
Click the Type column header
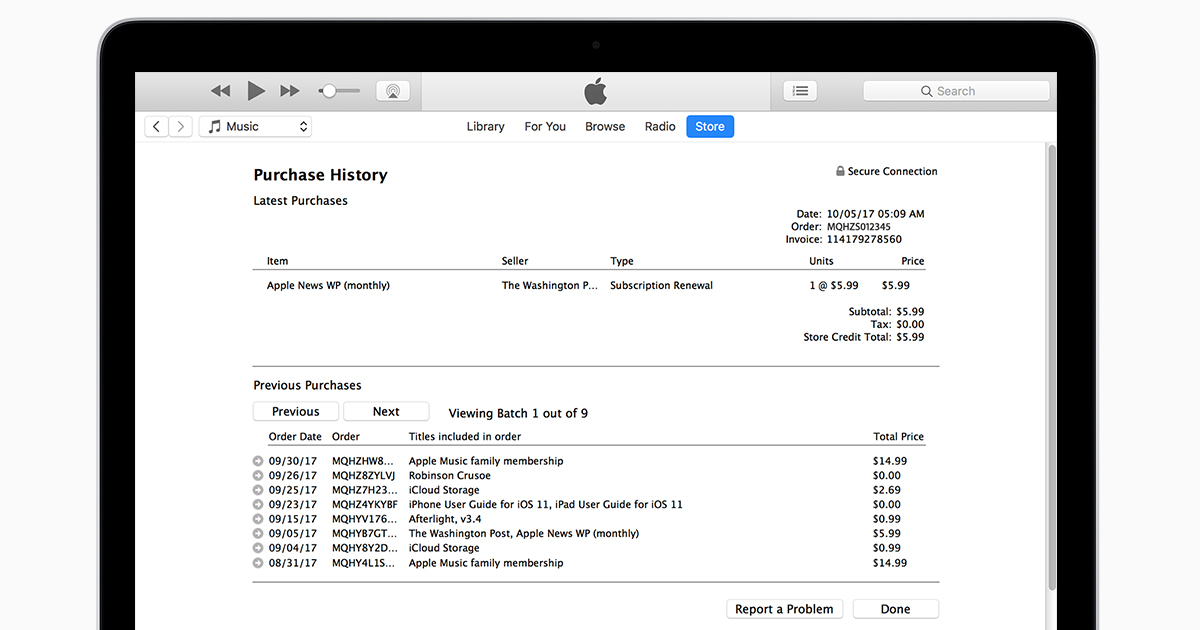tap(622, 261)
